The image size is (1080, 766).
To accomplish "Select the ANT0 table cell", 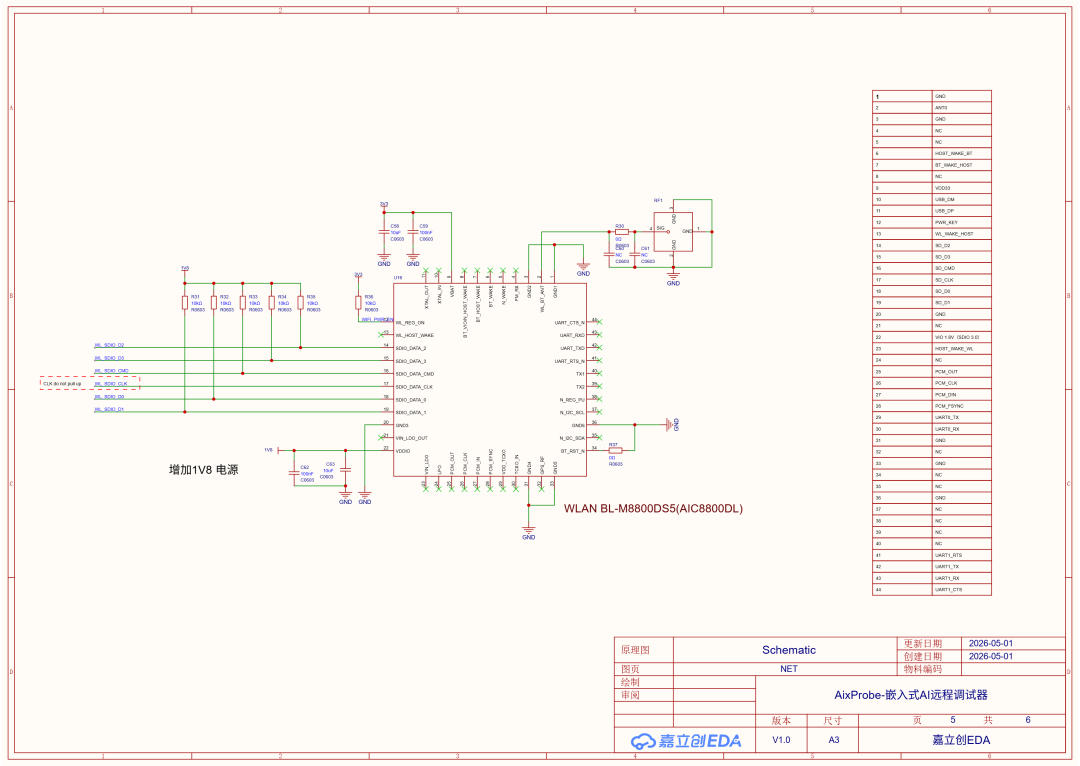I will 962,107.
